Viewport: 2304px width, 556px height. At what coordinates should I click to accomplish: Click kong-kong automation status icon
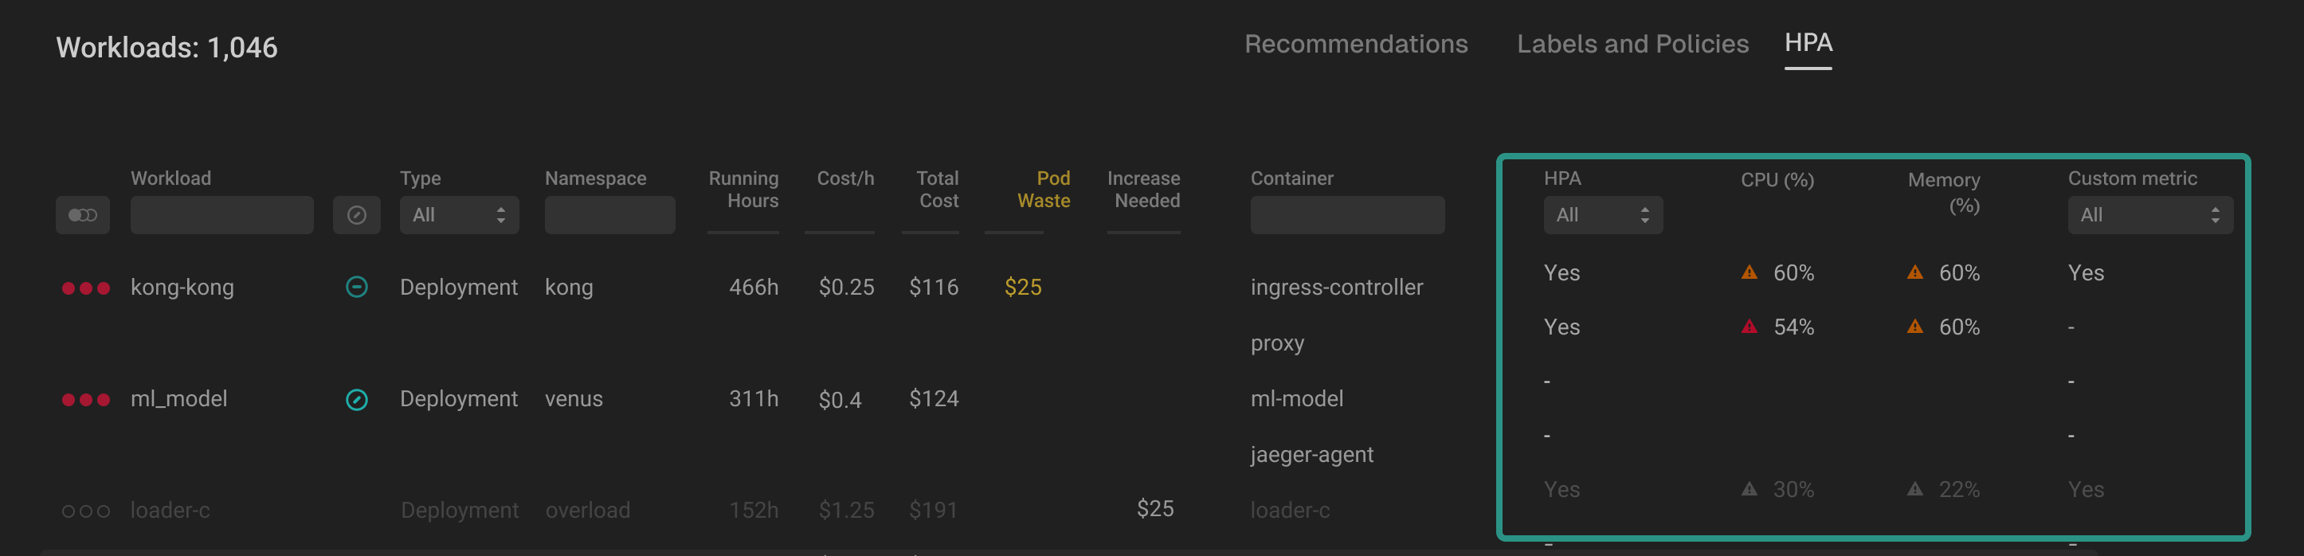(356, 287)
